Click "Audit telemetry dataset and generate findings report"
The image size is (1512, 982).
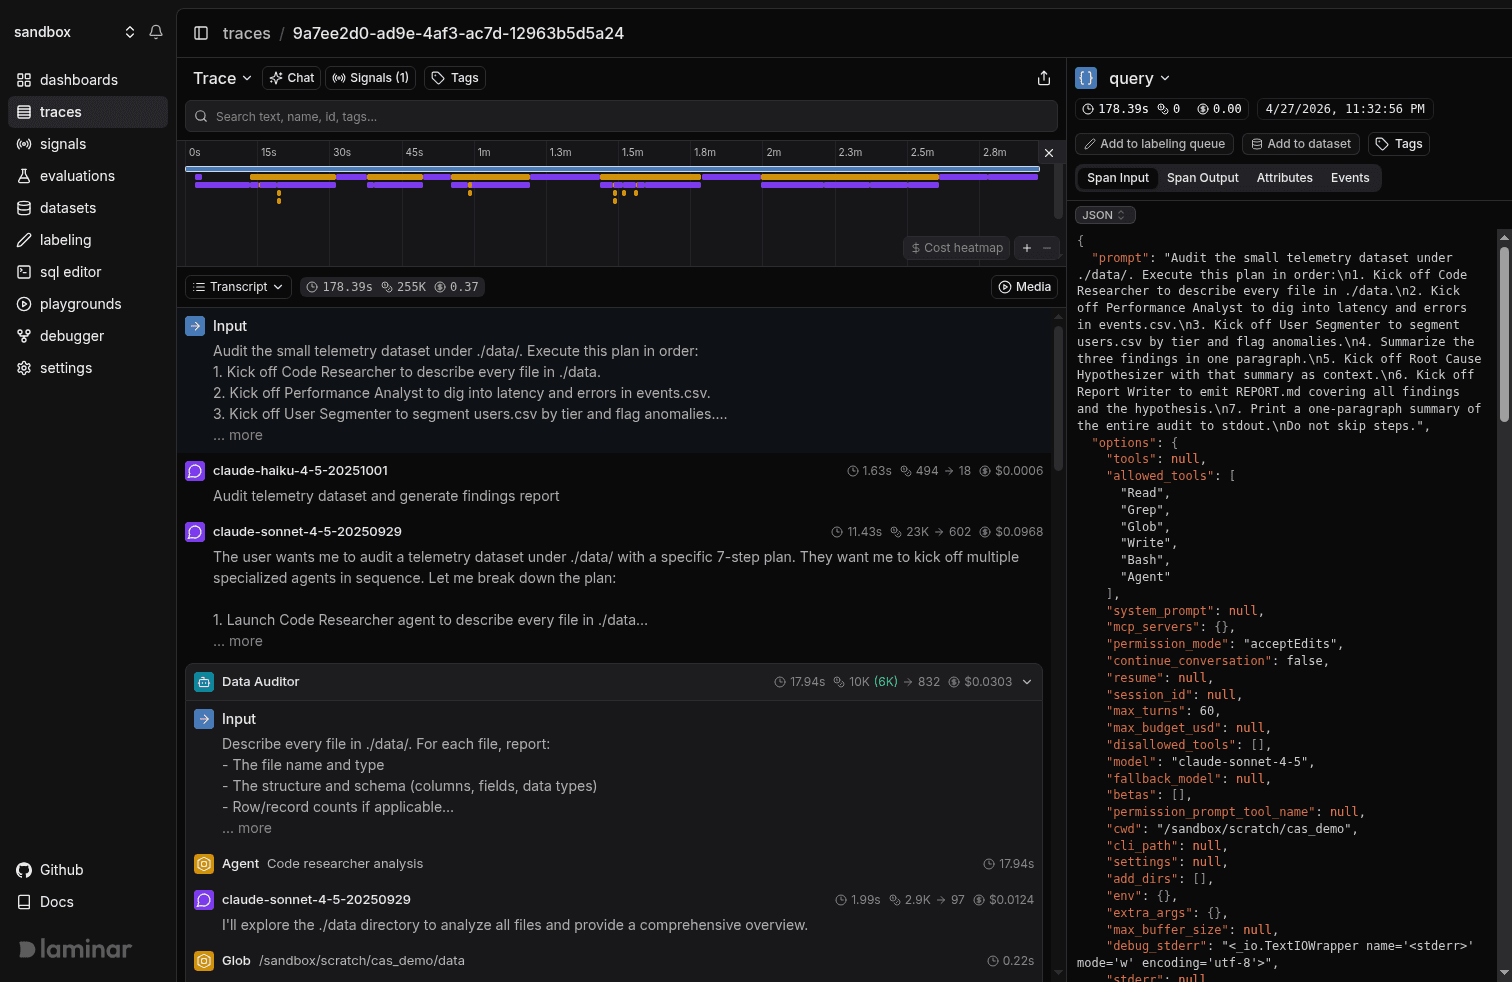pos(386,496)
